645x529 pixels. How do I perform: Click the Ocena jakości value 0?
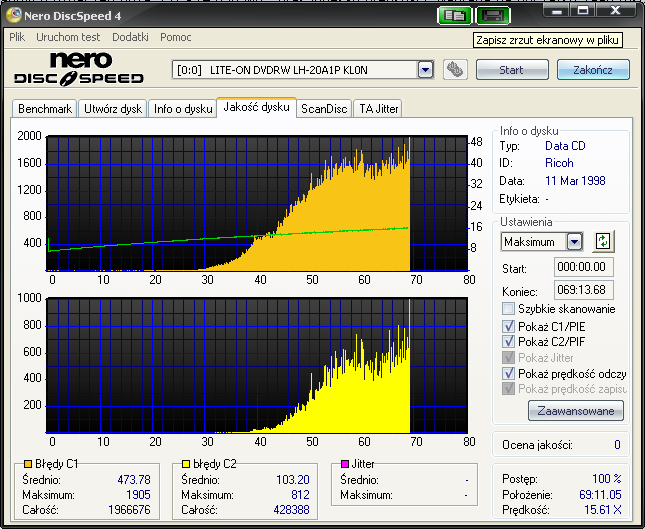[x=617, y=445]
